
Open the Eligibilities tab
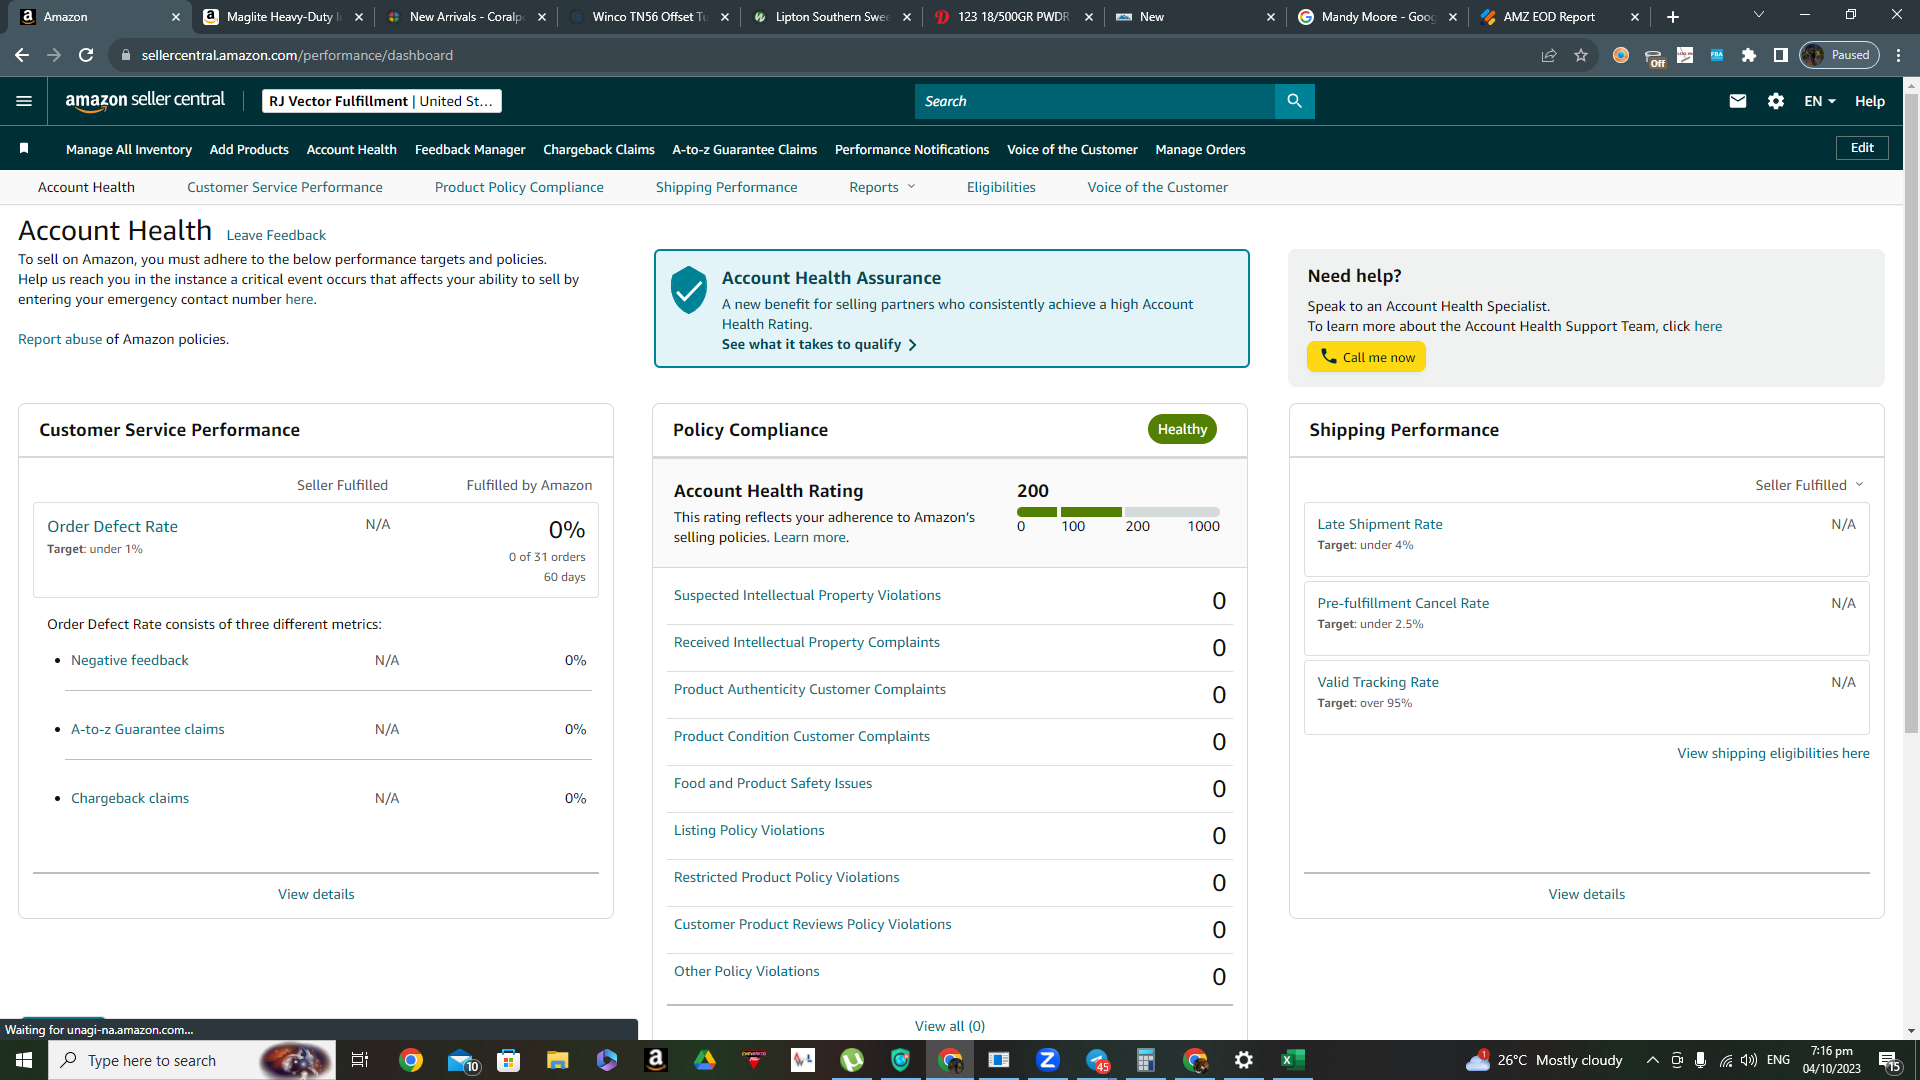(x=1001, y=187)
